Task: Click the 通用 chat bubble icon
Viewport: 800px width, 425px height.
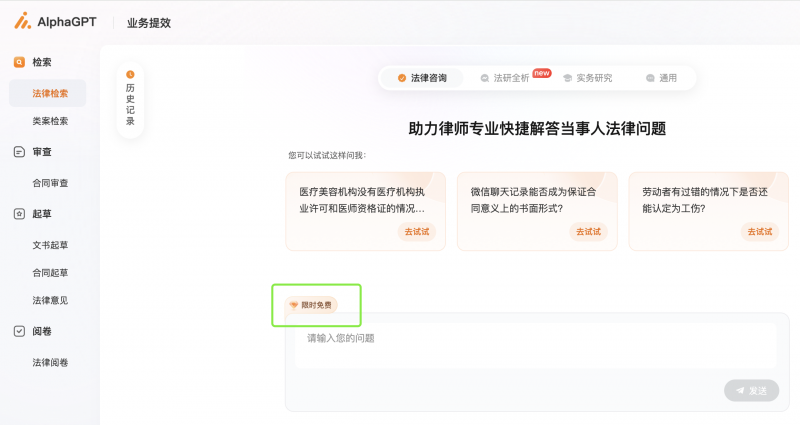Action: pos(650,78)
